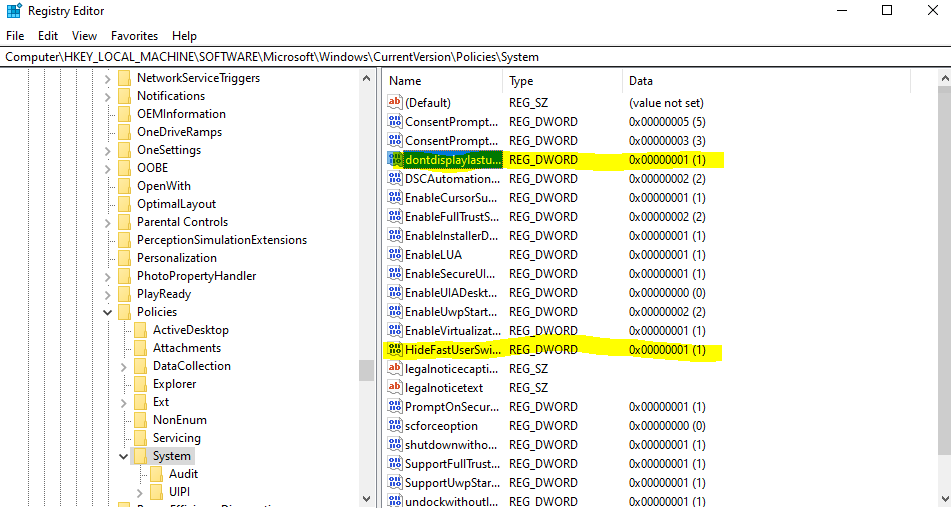
Task: Collapse the Policies key
Action: (108, 312)
